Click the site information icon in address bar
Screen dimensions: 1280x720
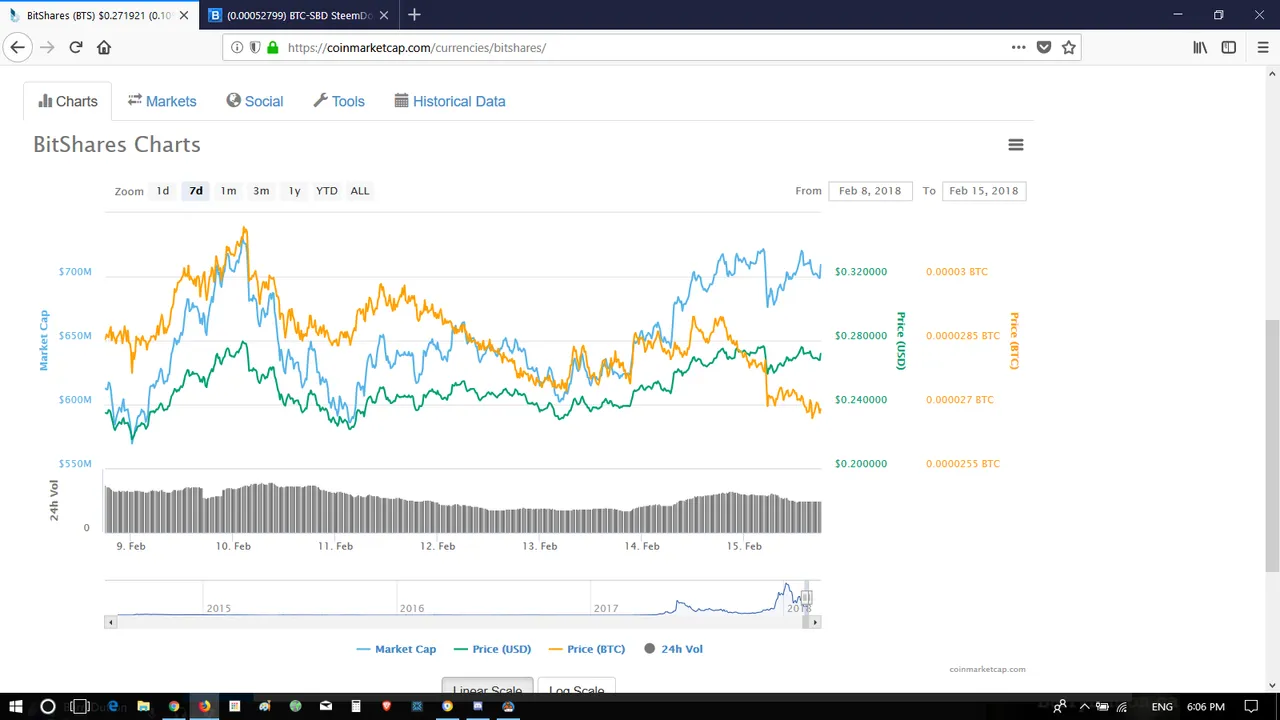237,47
